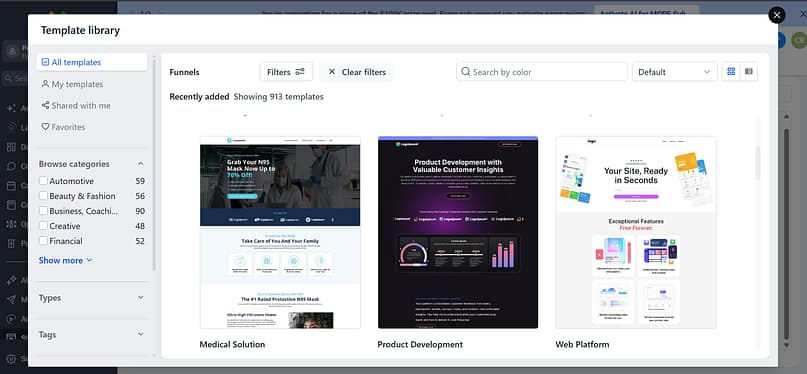
Task: Collapse the Browse categories section
Action: (141, 164)
